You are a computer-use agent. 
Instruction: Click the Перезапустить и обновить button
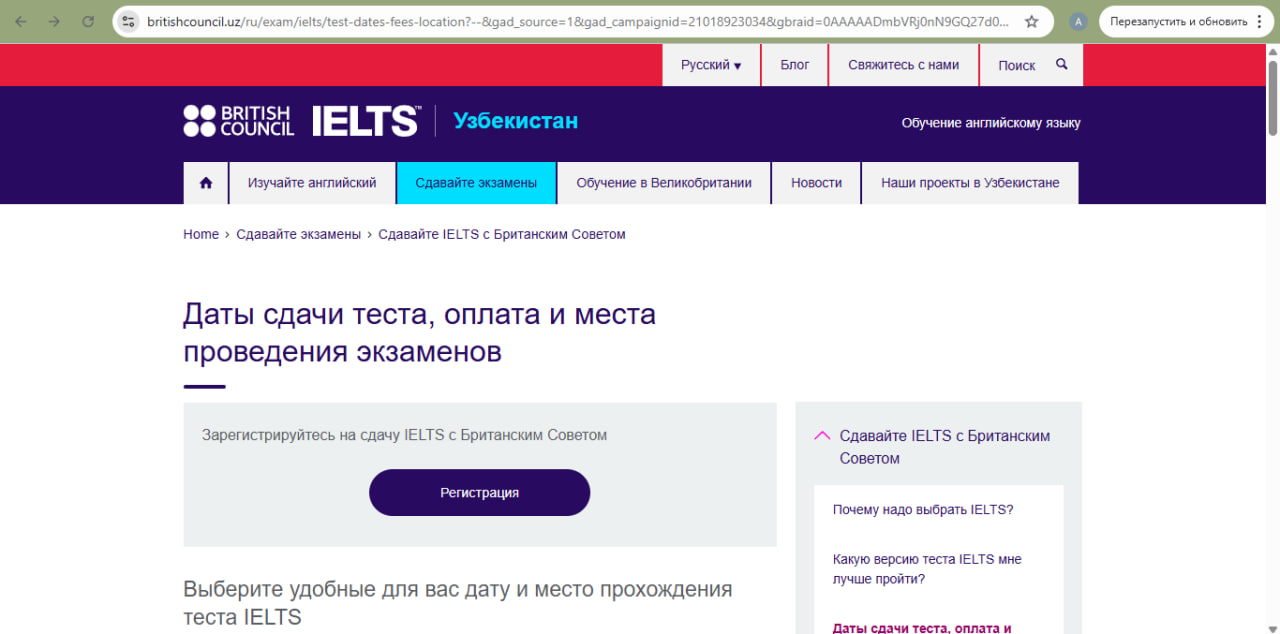[1178, 21]
